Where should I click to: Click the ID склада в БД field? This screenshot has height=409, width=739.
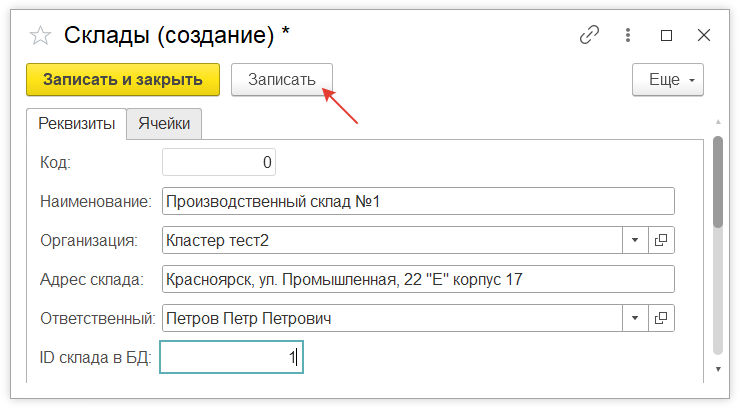(231, 357)
